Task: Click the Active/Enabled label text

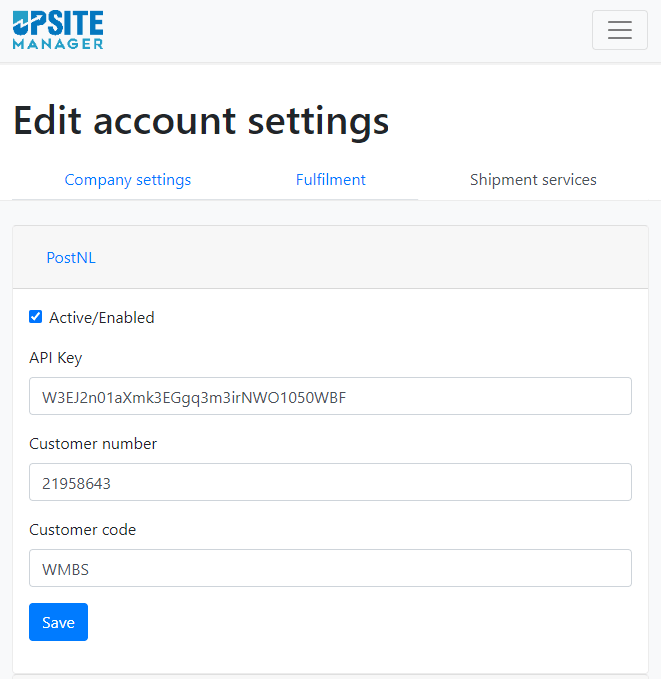Action: click(102, 317)
